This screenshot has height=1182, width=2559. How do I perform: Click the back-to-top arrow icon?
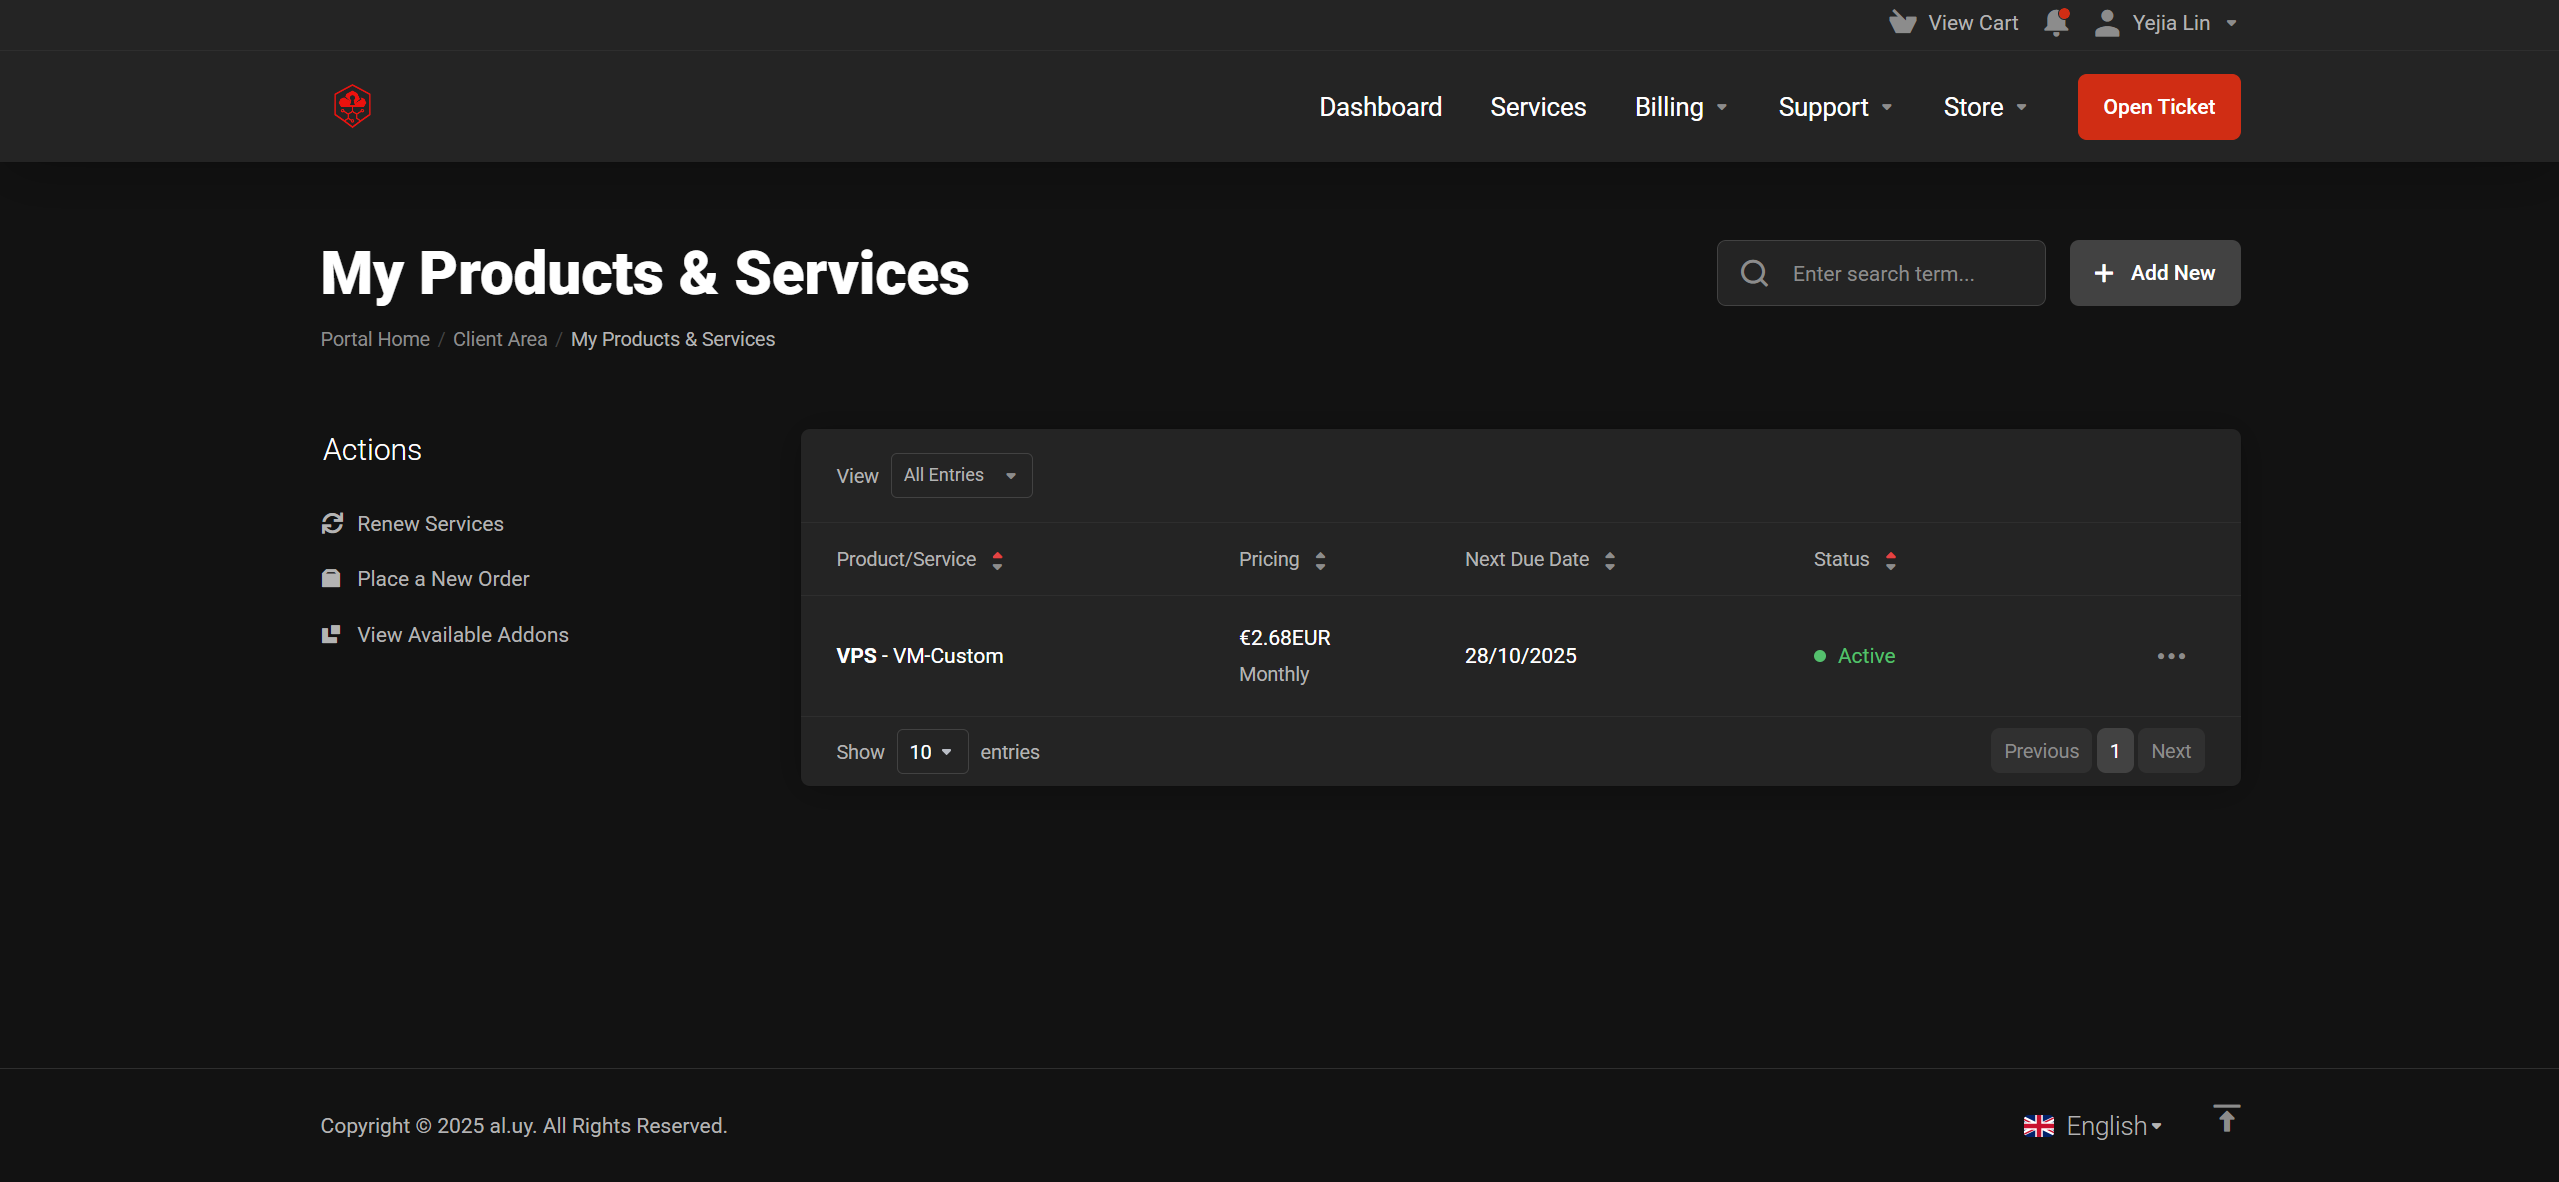pyautogui.click(x=2227, y=1118)
